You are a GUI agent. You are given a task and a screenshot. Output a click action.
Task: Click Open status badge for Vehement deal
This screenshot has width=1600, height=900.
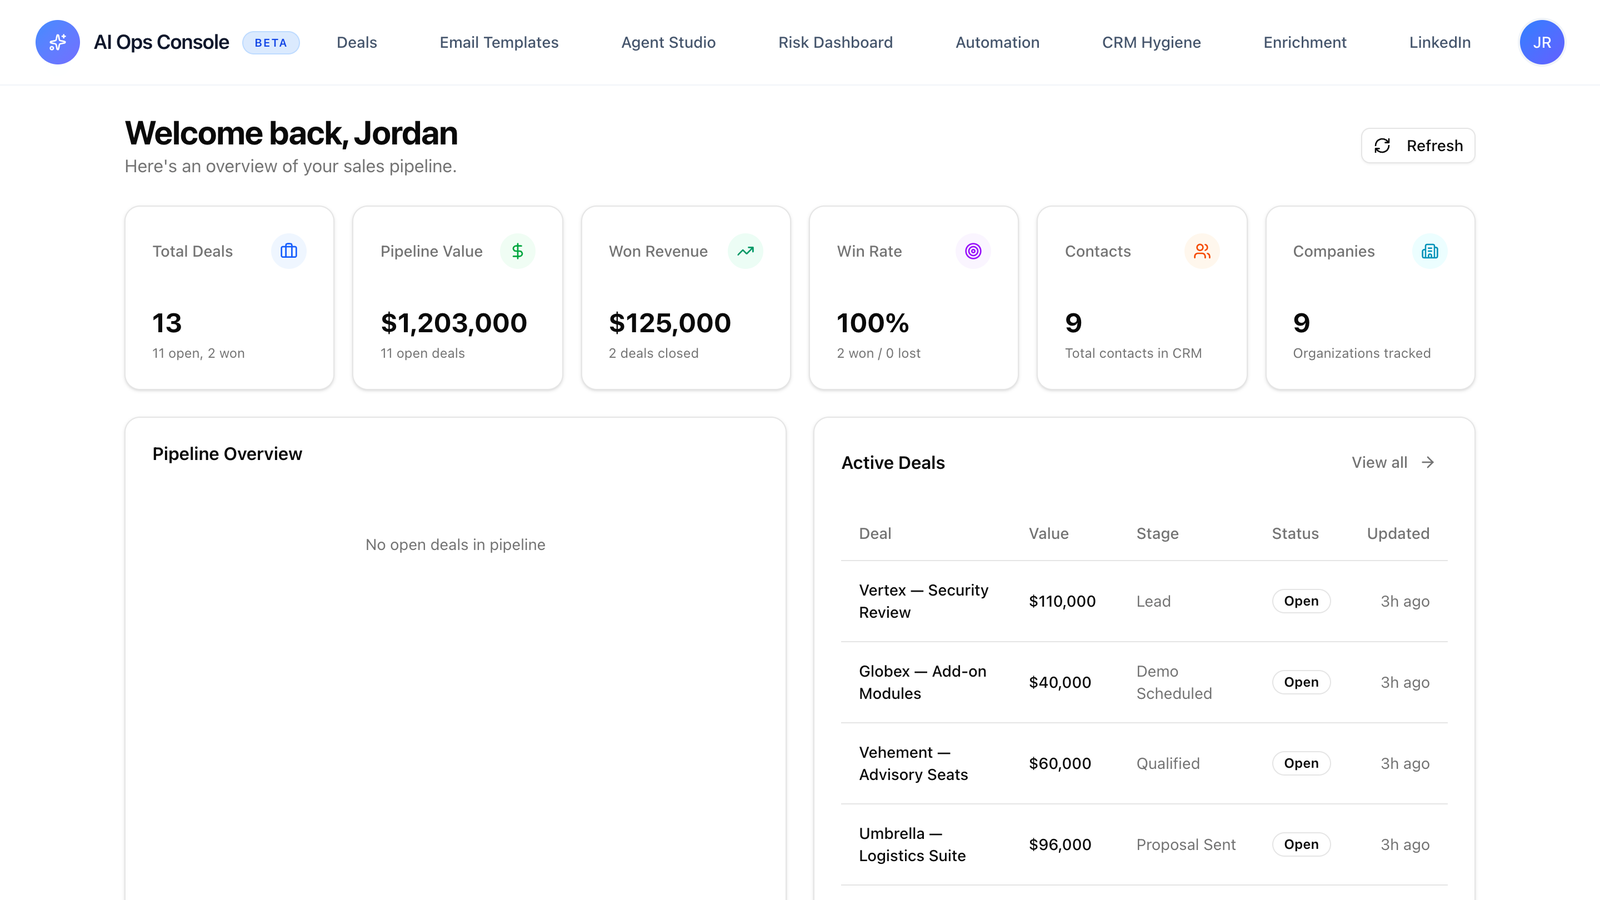point(1301,763)
